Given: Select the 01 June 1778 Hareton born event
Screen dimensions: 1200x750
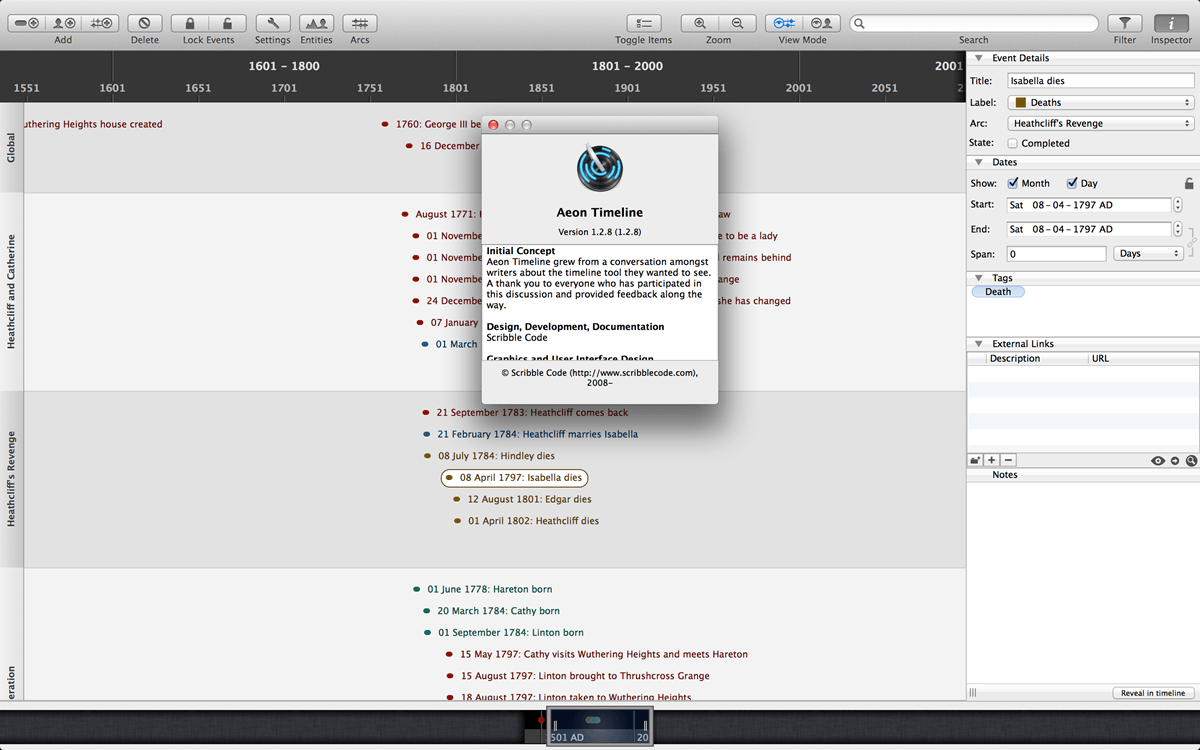Looking at the screenshot, I should coord(483,589).
